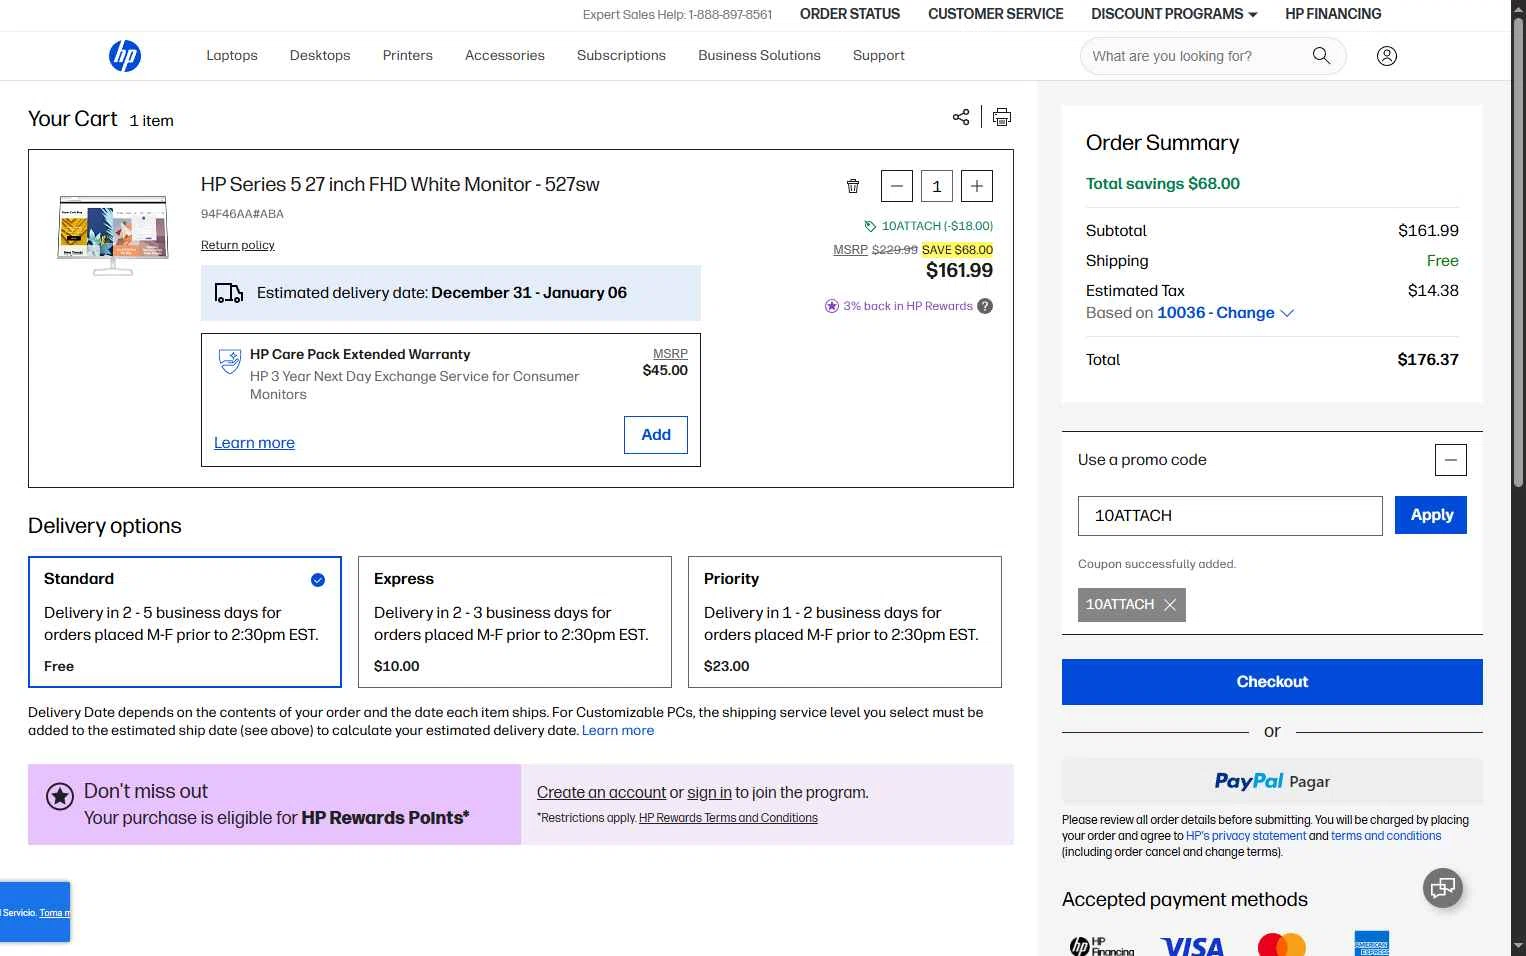This screenshot has width=1526, height=956.
Task: Increase monitor quantity with plus button
Action: pyautogui.click(x=977, y=186)
